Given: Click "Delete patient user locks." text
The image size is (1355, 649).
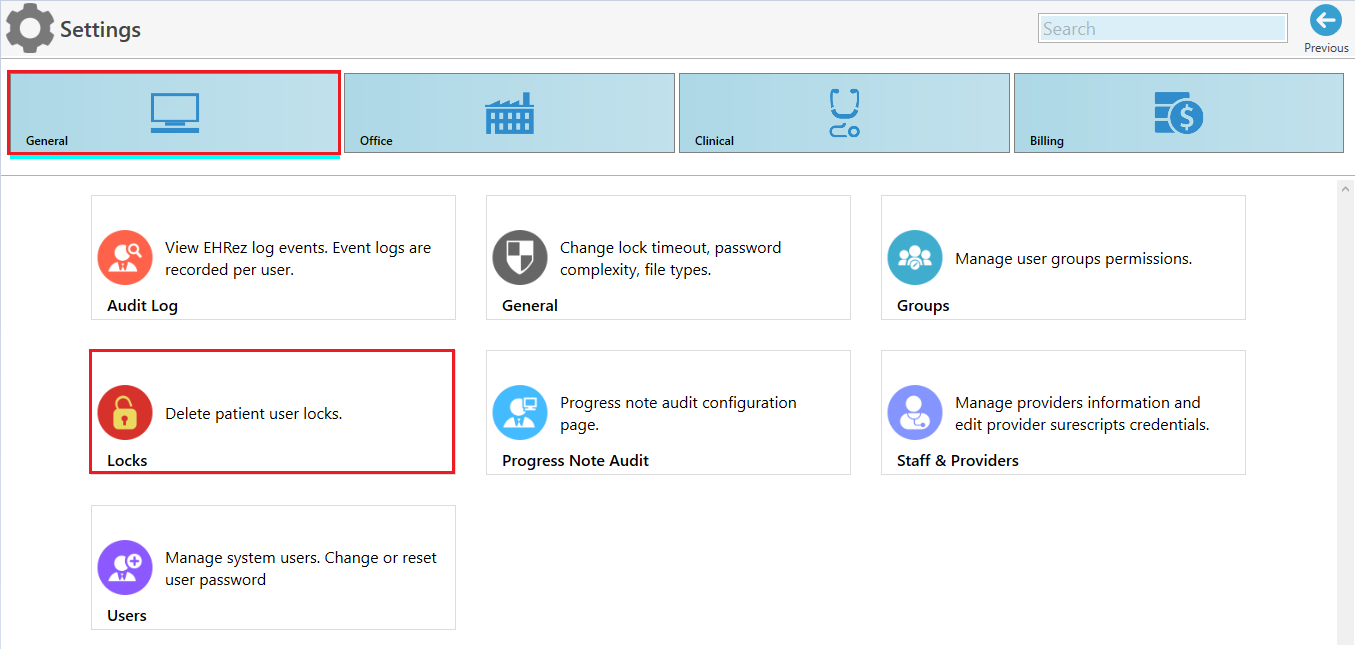Looking at the screenshot, I should coord(254,414).
